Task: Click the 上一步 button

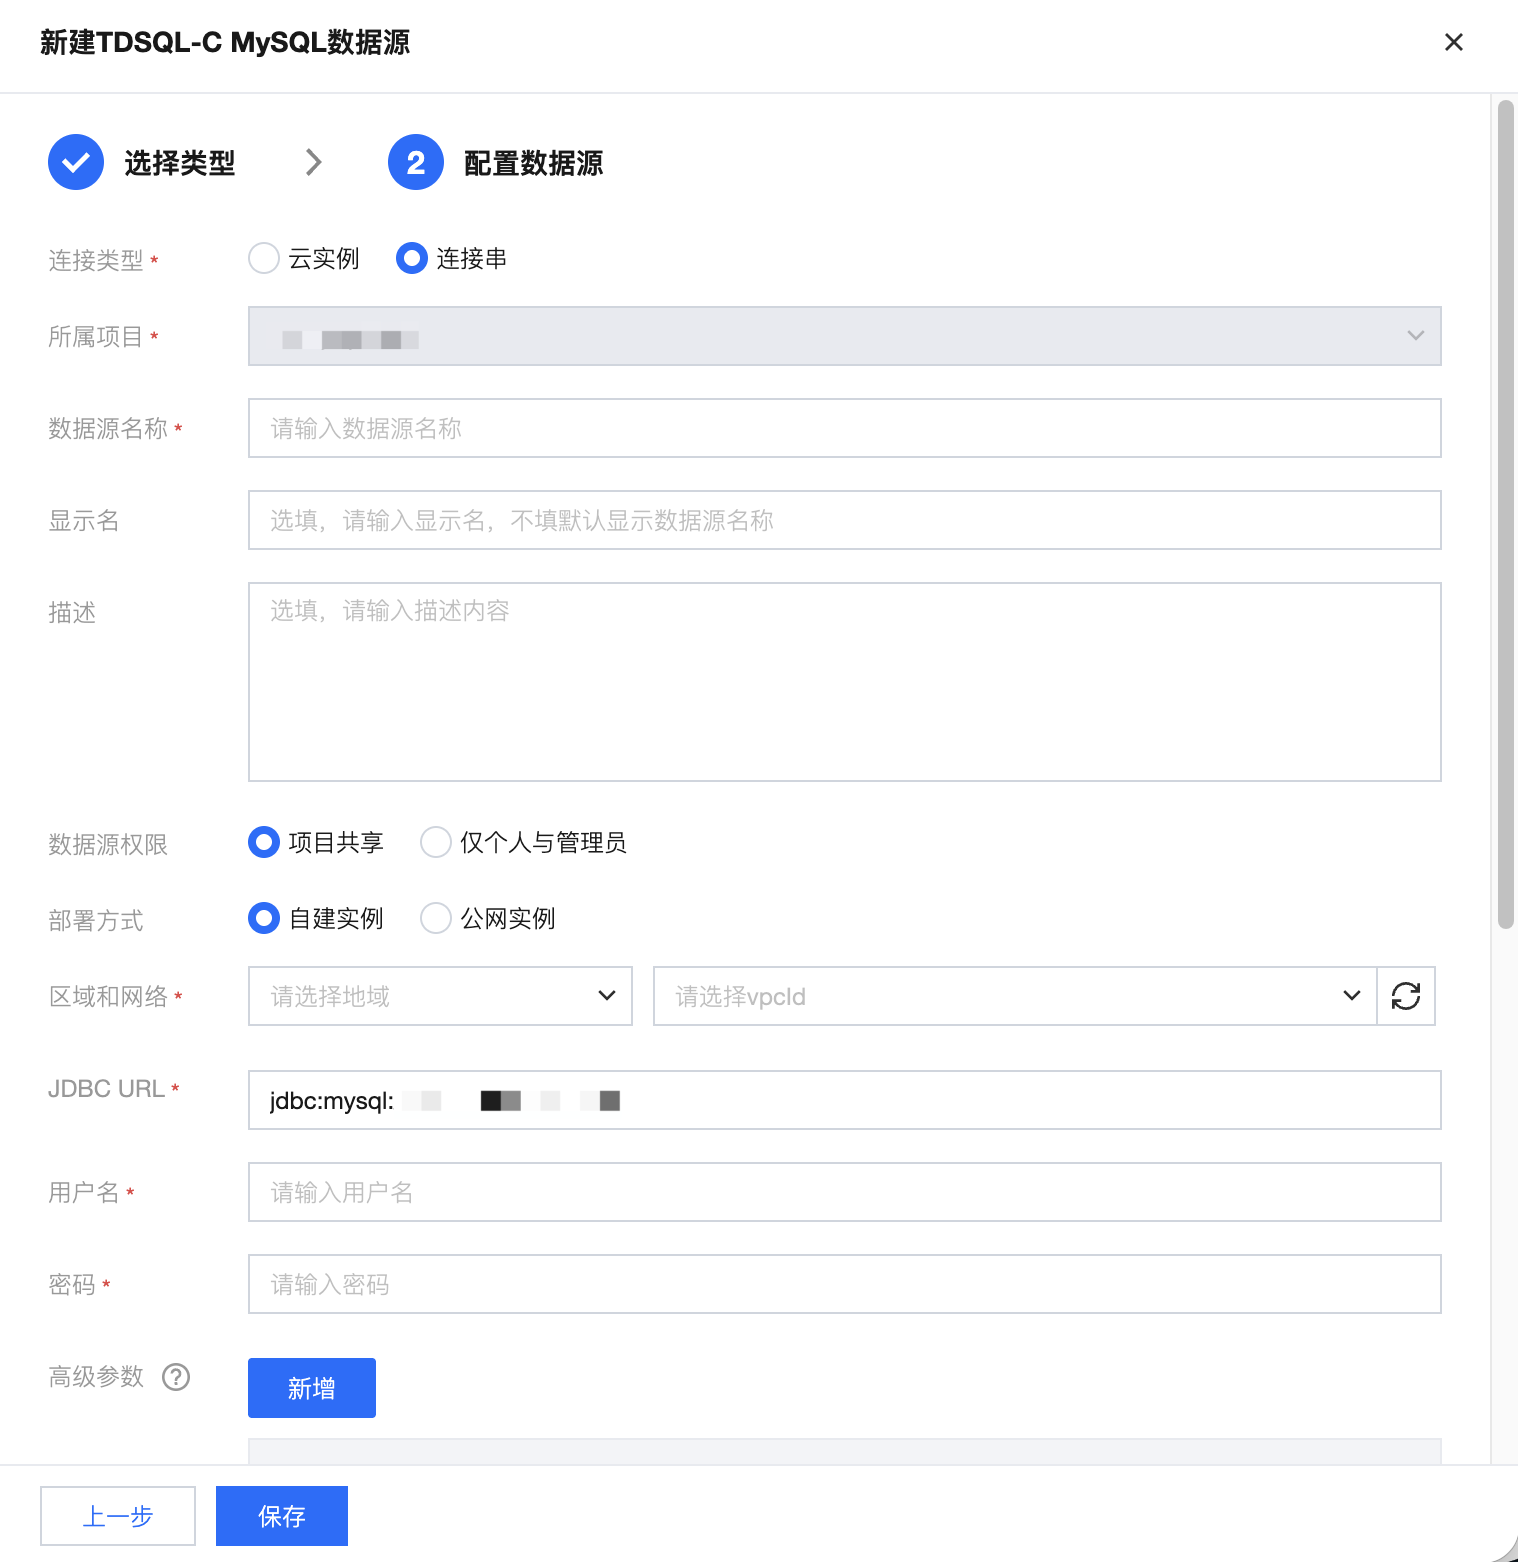Action: coord(118,1516)
